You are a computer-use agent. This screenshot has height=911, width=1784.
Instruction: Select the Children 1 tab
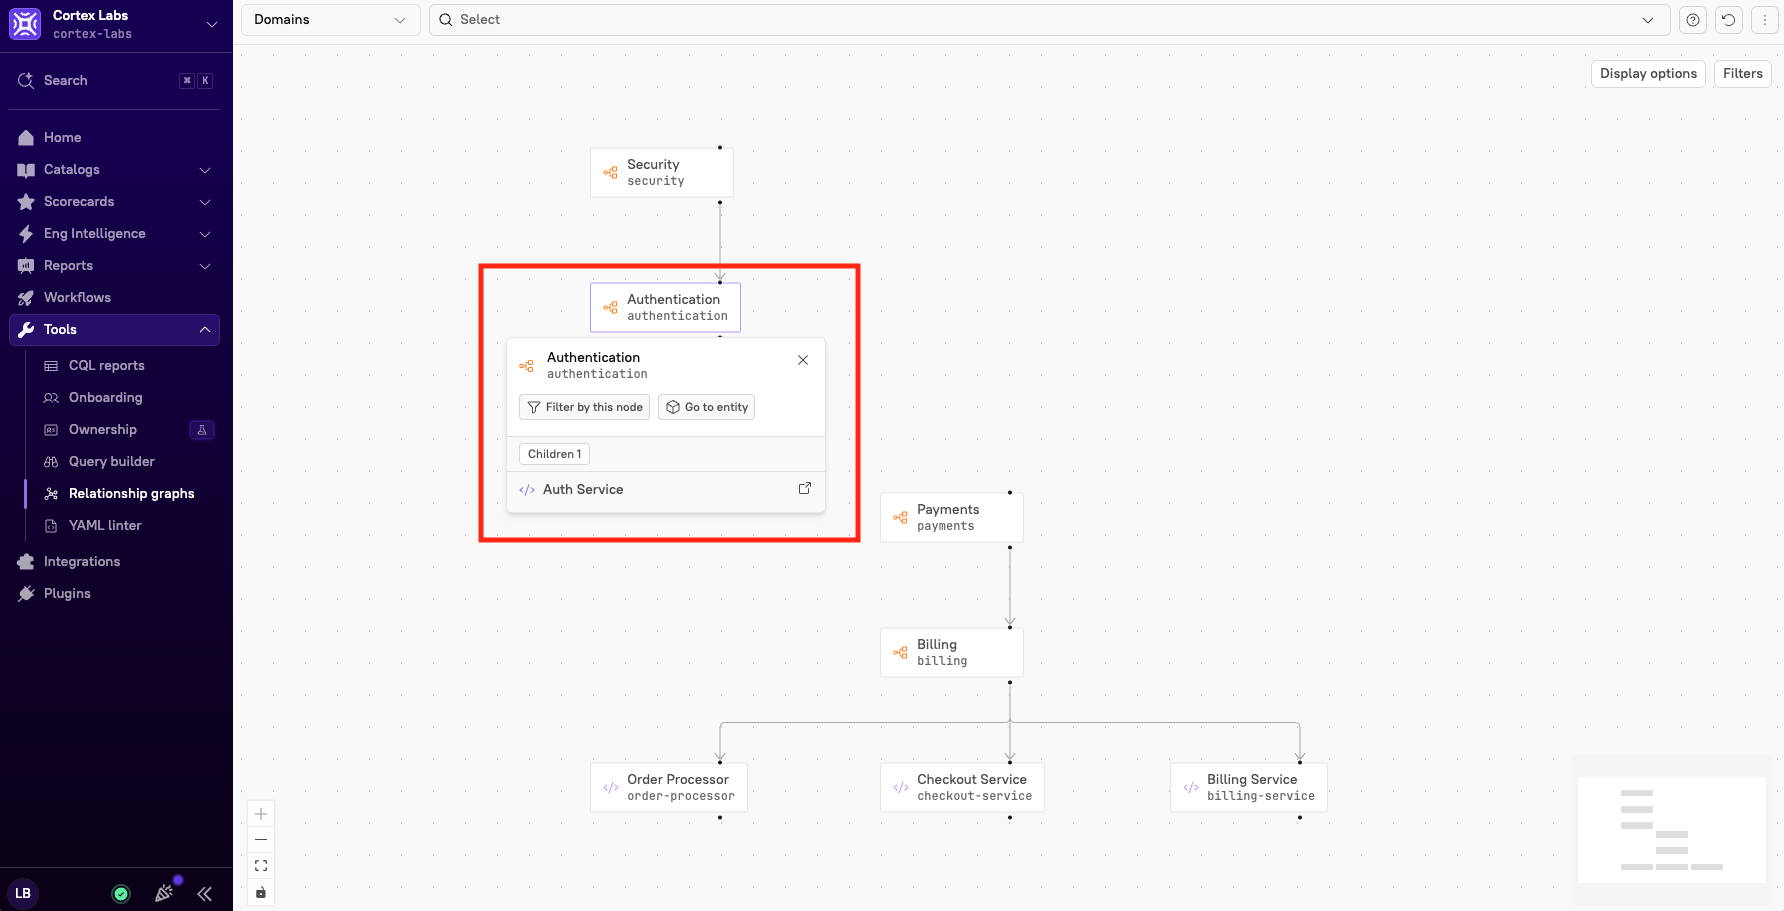click(x=555, y=454)
